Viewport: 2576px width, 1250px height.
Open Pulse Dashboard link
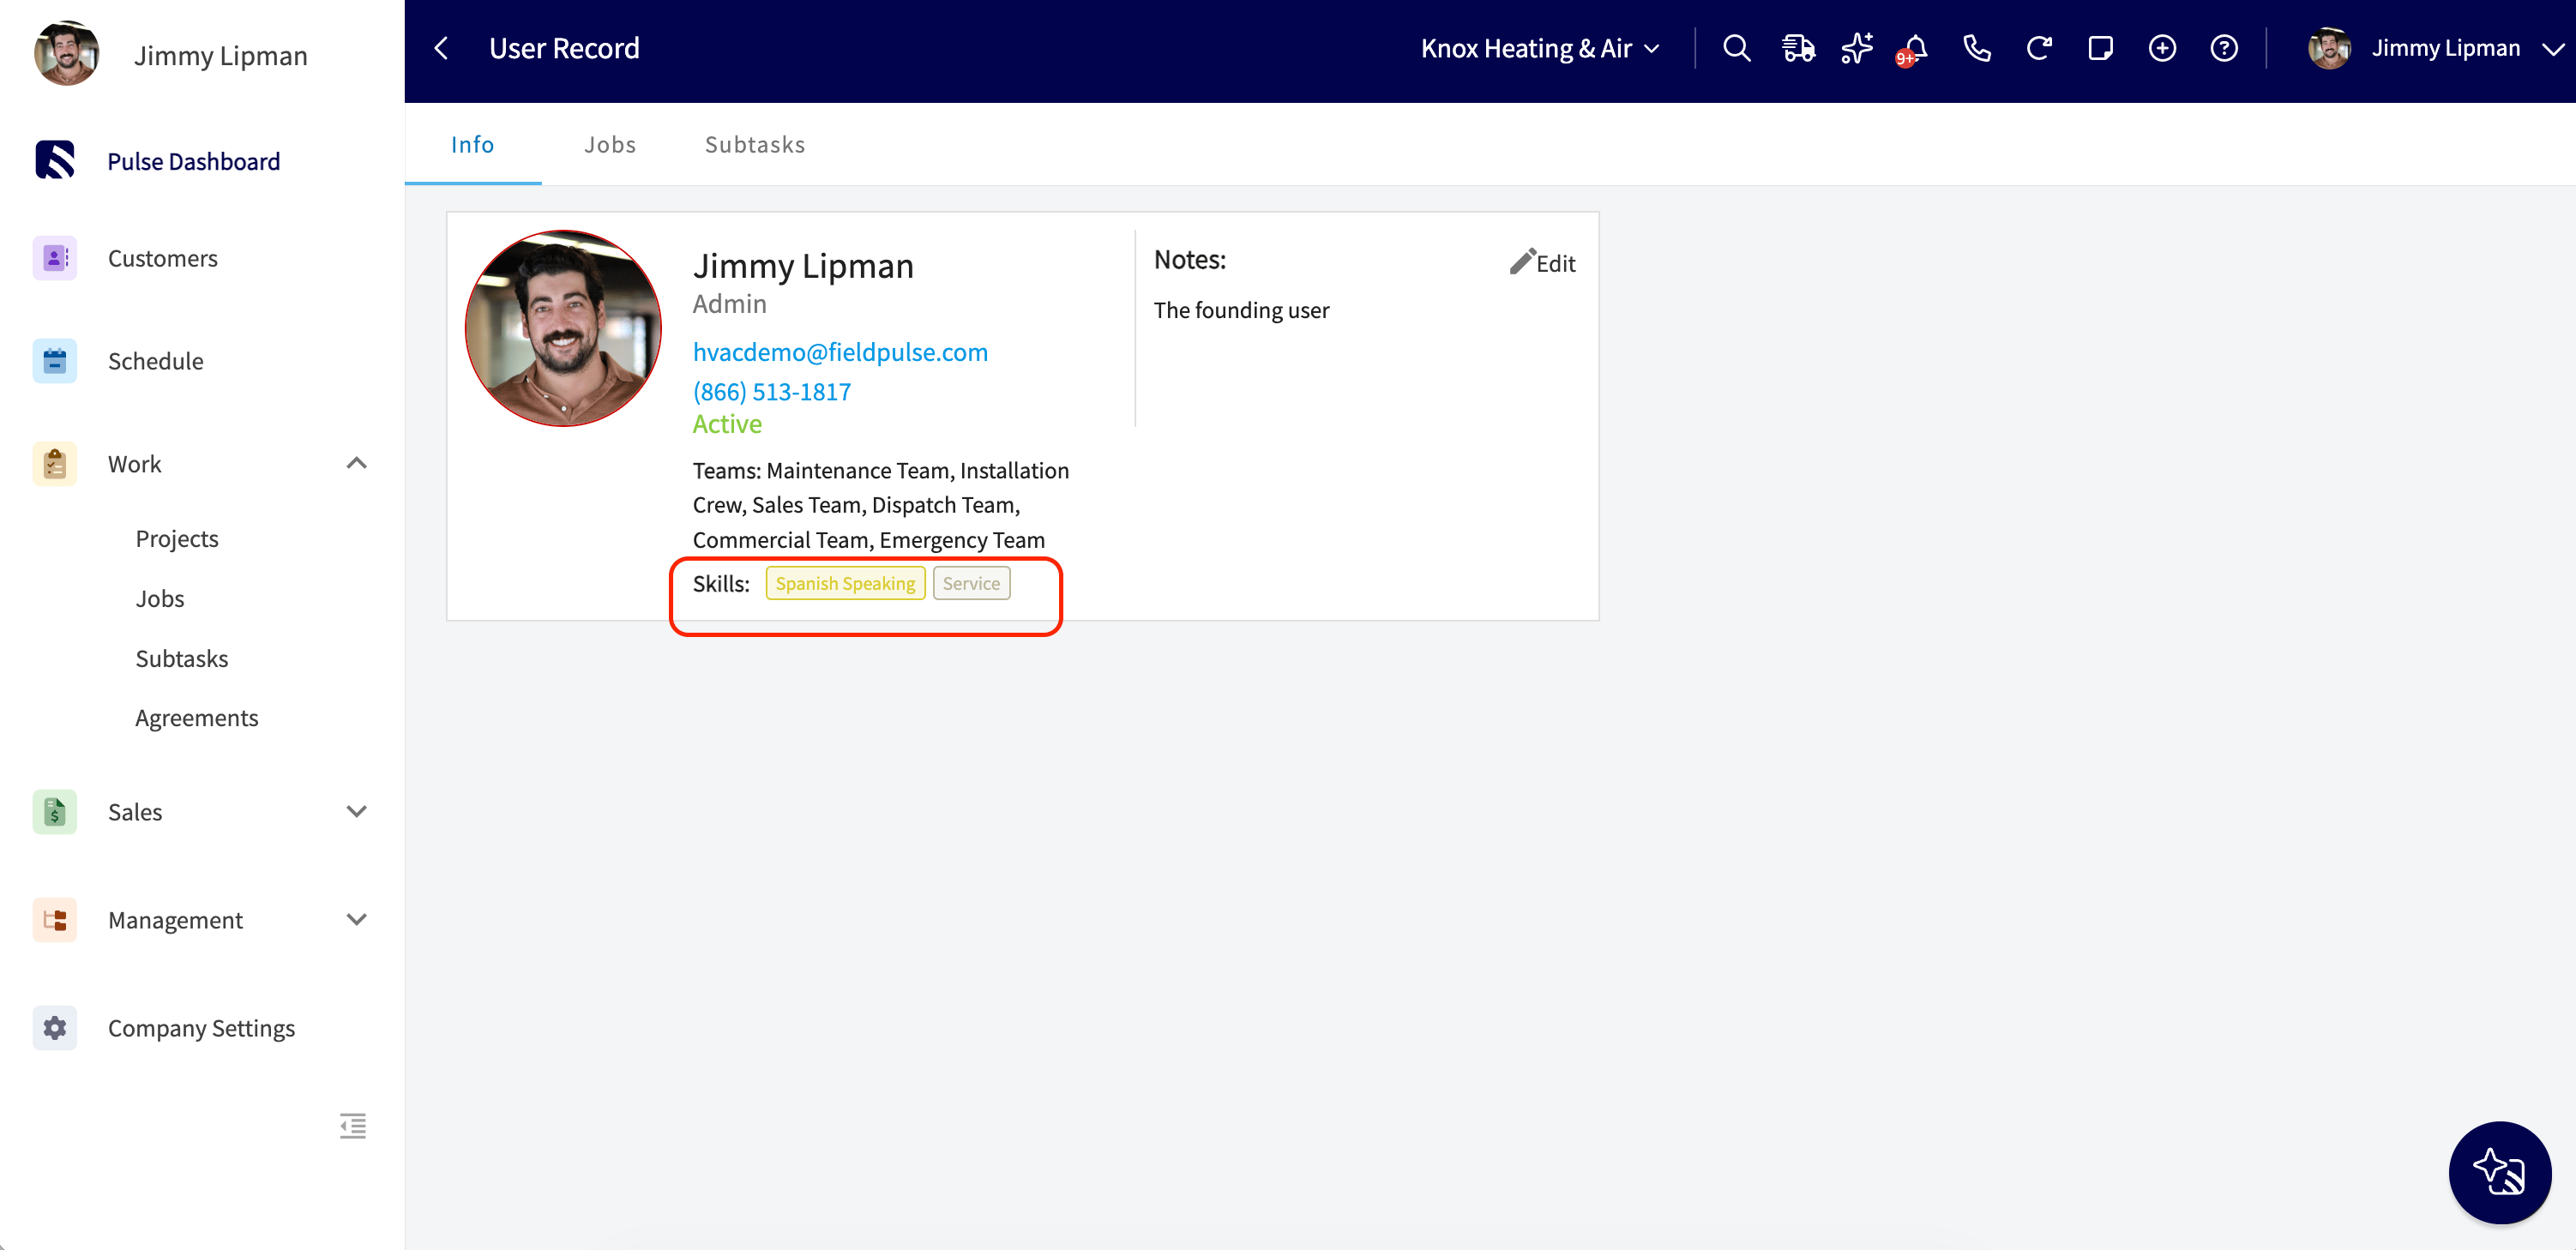[x=194, y=161]
